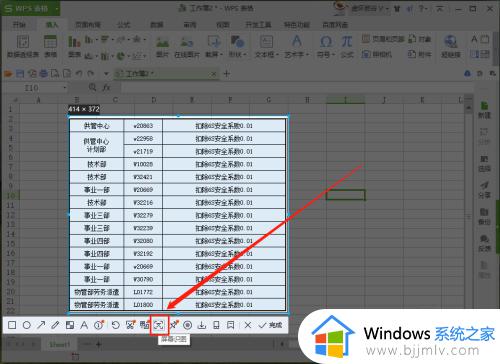Insert a picture (图片)
Image resolution: width=500 pixels, height=364 pixels.
pyautogui.click(x=162, y=47)
